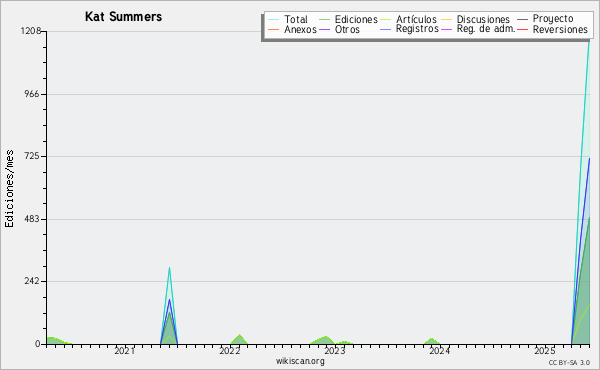Viewport: 600px width, 370px height.
Task: Click the cyan Total legend line swatch
Action: click(274, 20)
